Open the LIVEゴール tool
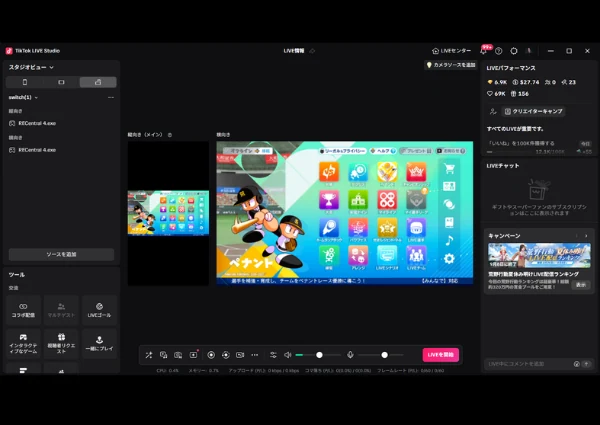This screenshot has height=425, width=600. tap(99, 310)
